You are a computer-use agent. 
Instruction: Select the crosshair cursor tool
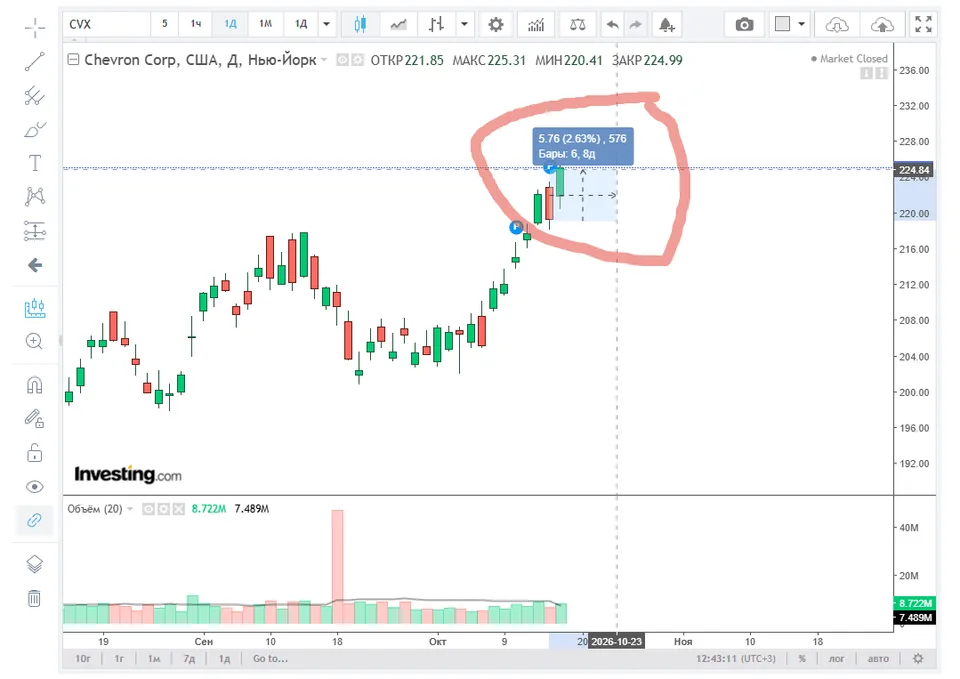(35, 28)
